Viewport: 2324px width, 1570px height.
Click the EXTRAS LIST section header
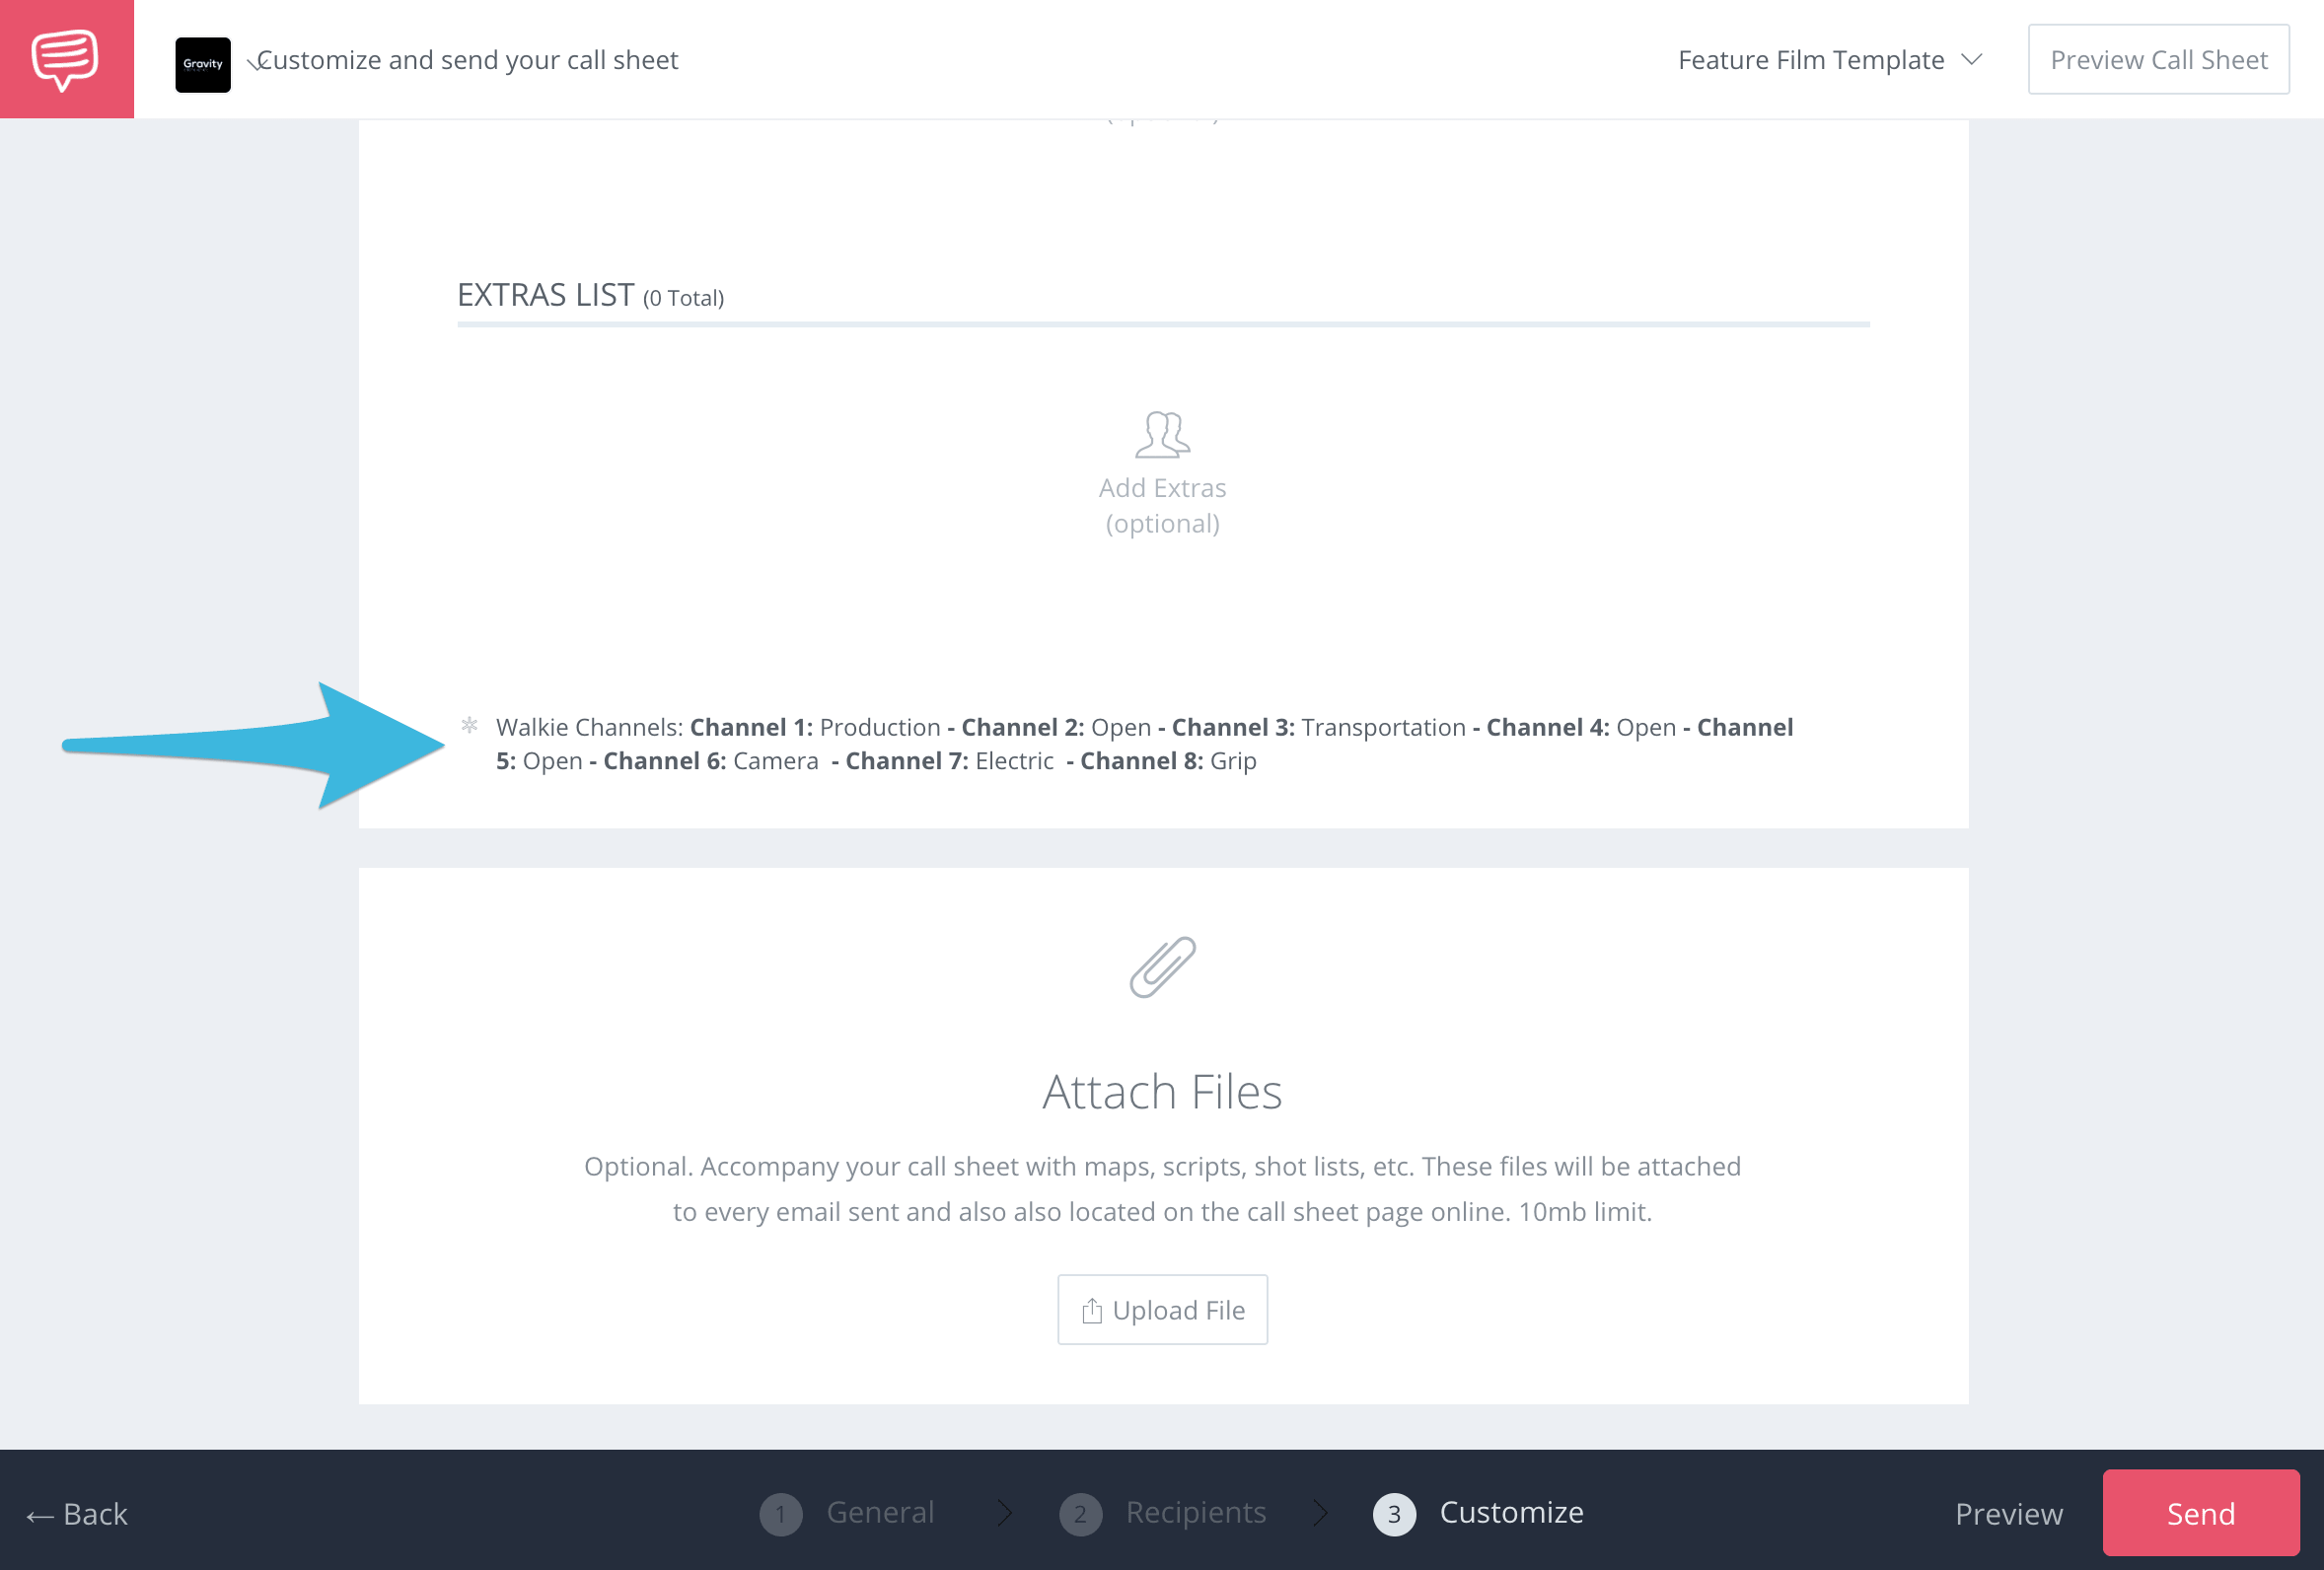coord(548,294)
